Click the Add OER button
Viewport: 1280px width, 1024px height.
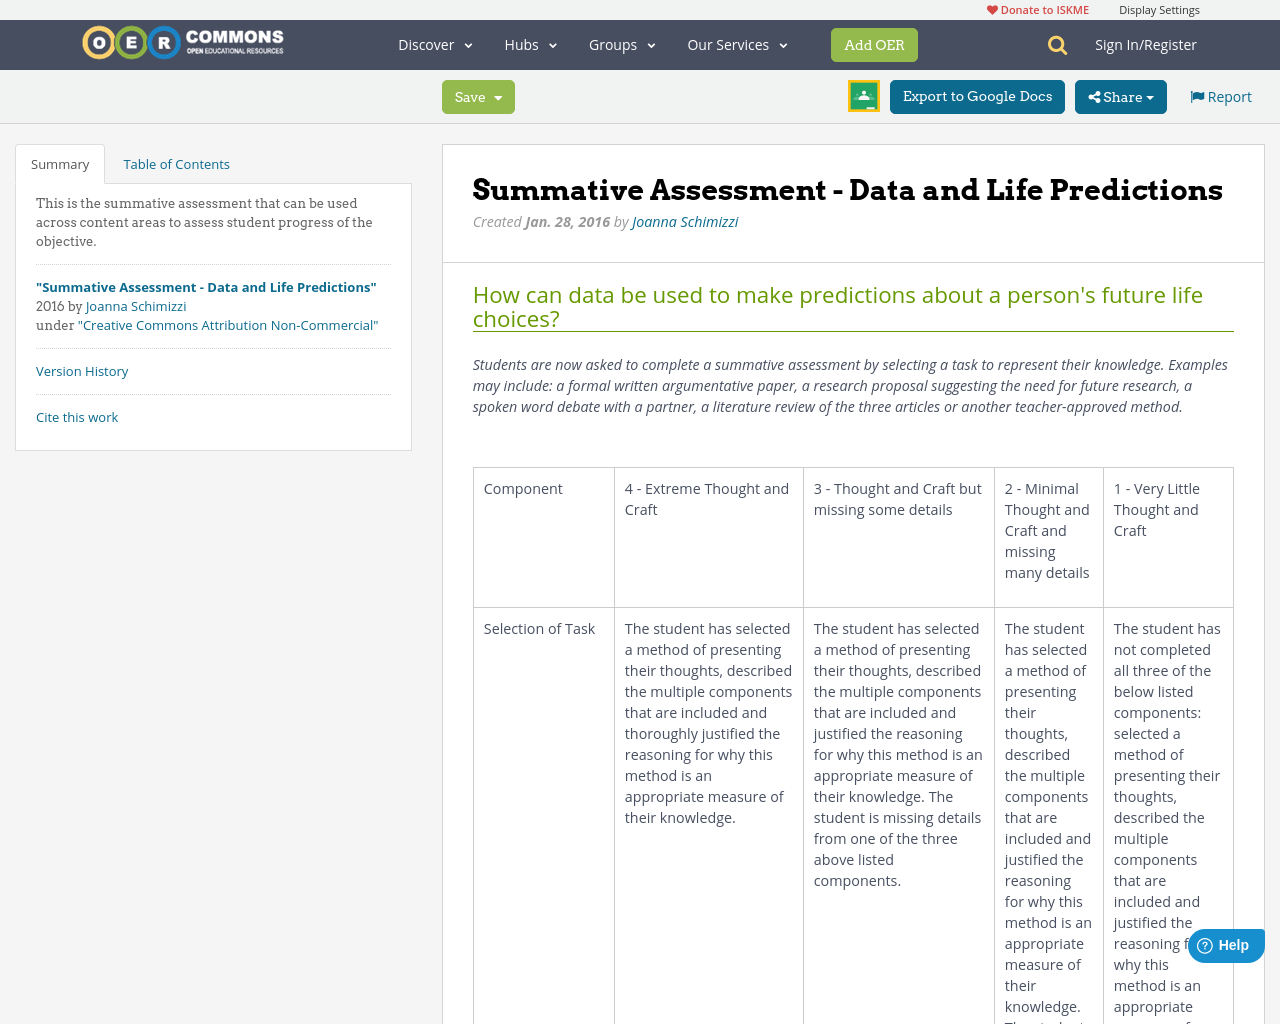tap(874, 44)
